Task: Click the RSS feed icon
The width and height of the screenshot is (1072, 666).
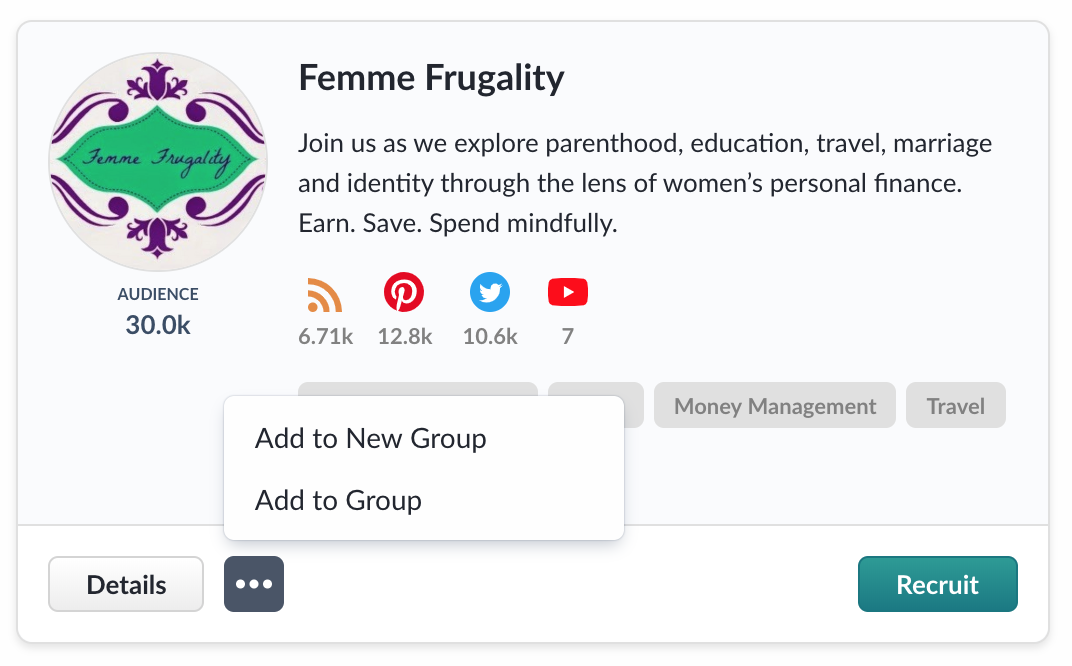Action: tap(325, 295)
